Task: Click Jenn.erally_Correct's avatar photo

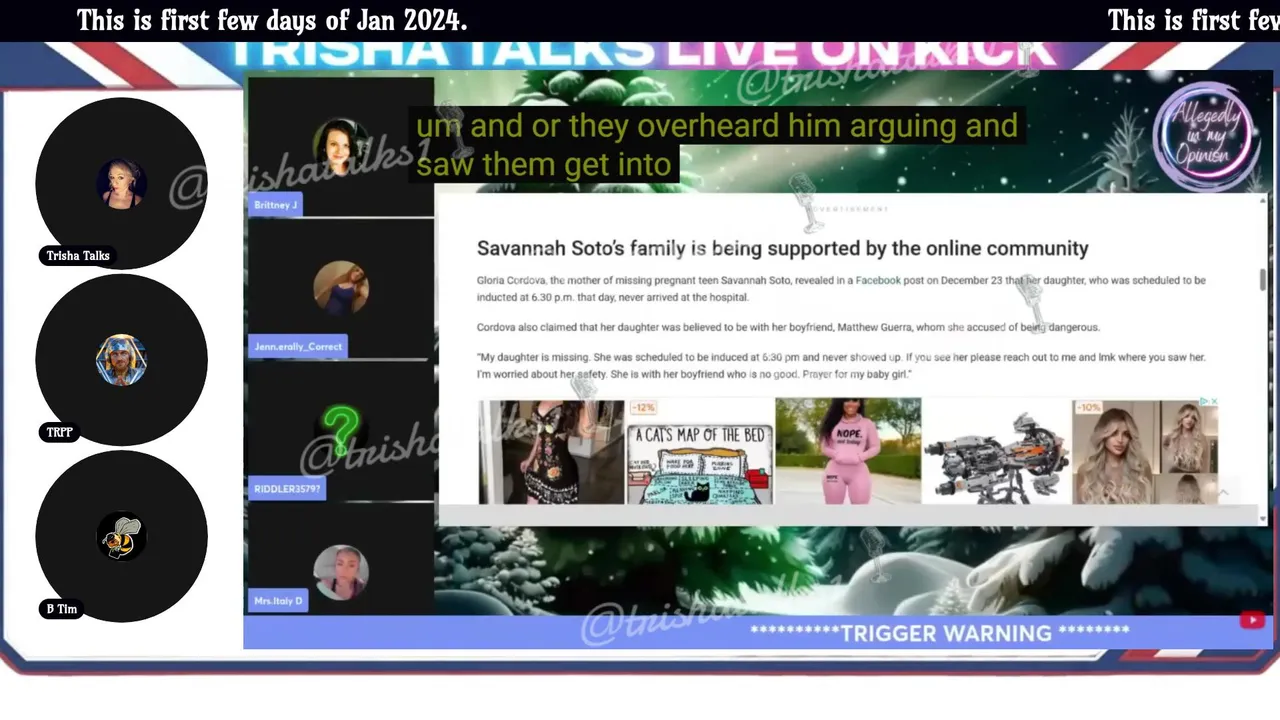Action: point(341,288)
